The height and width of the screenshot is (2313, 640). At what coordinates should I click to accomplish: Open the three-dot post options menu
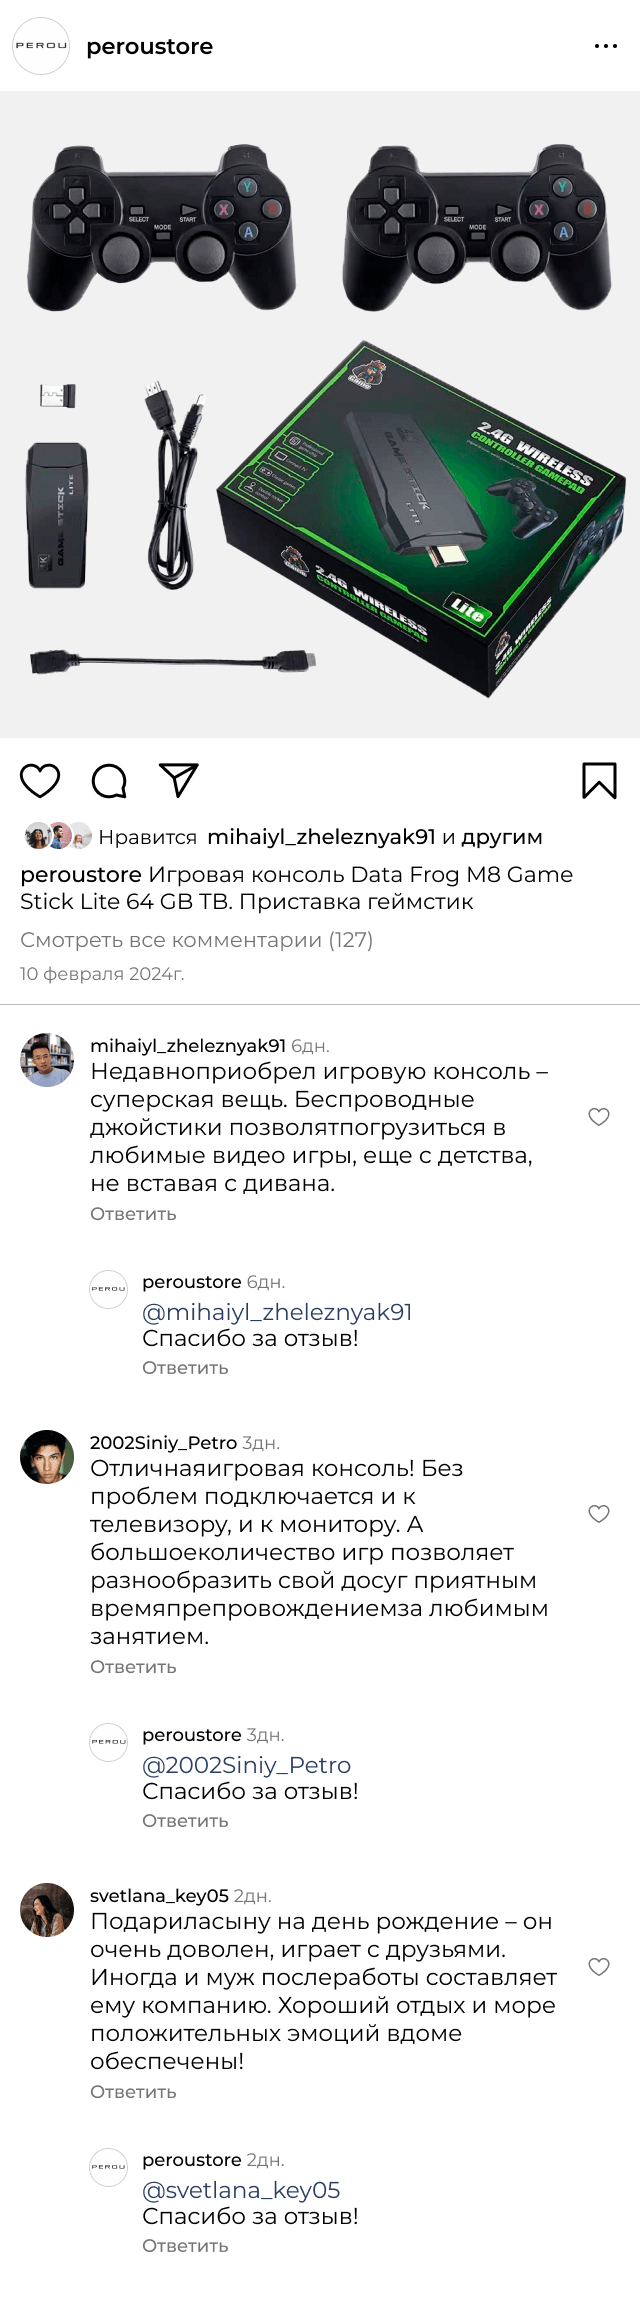point(606,46)
